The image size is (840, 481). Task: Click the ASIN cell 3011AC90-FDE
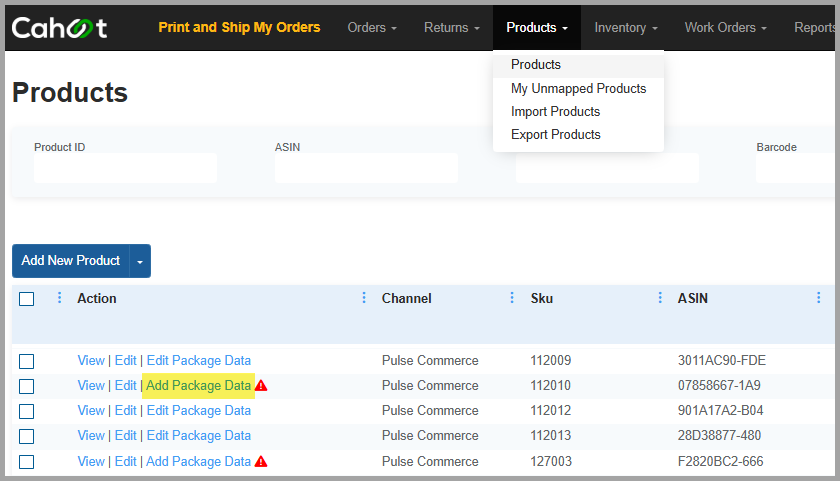pyautogui.click(x=722, y=360)
